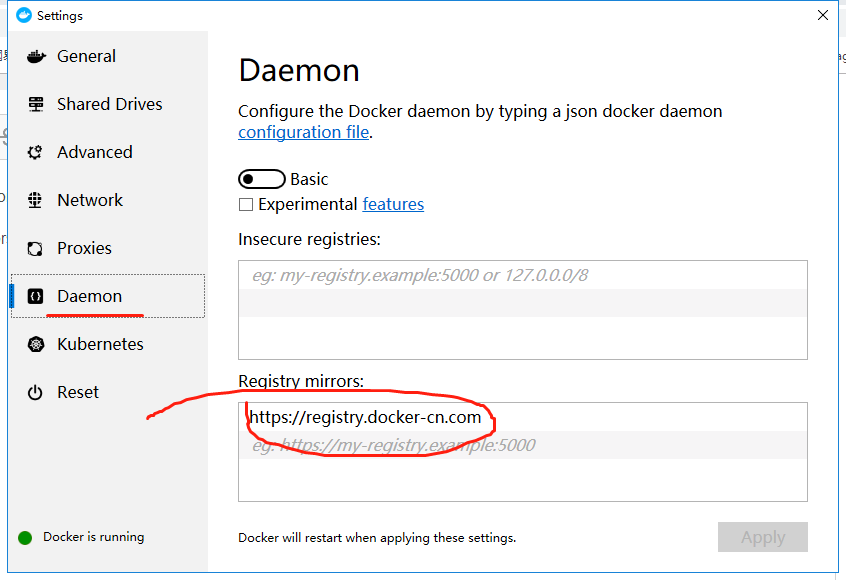Click the empty Registry mirrors placeholder row
This screenshot has width=846, height=580.
[x=523, y=445]
